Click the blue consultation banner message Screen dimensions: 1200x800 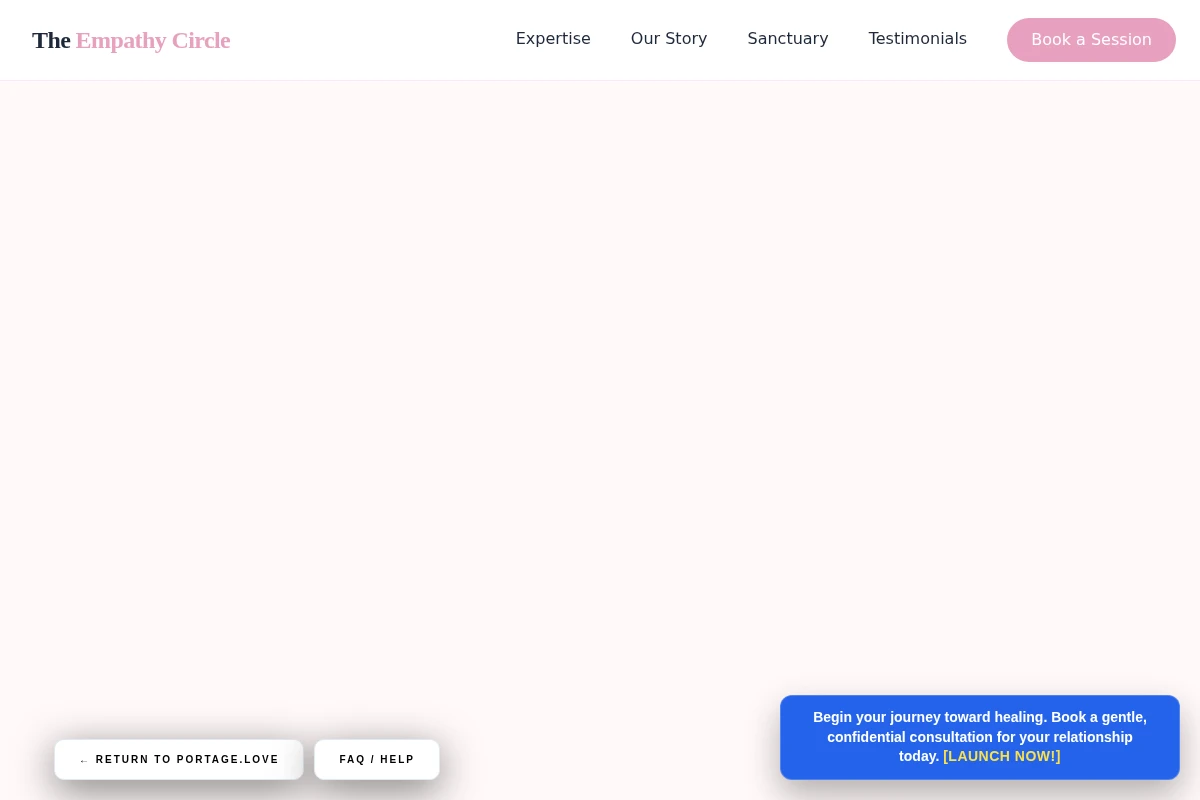[x=980, y=737]
